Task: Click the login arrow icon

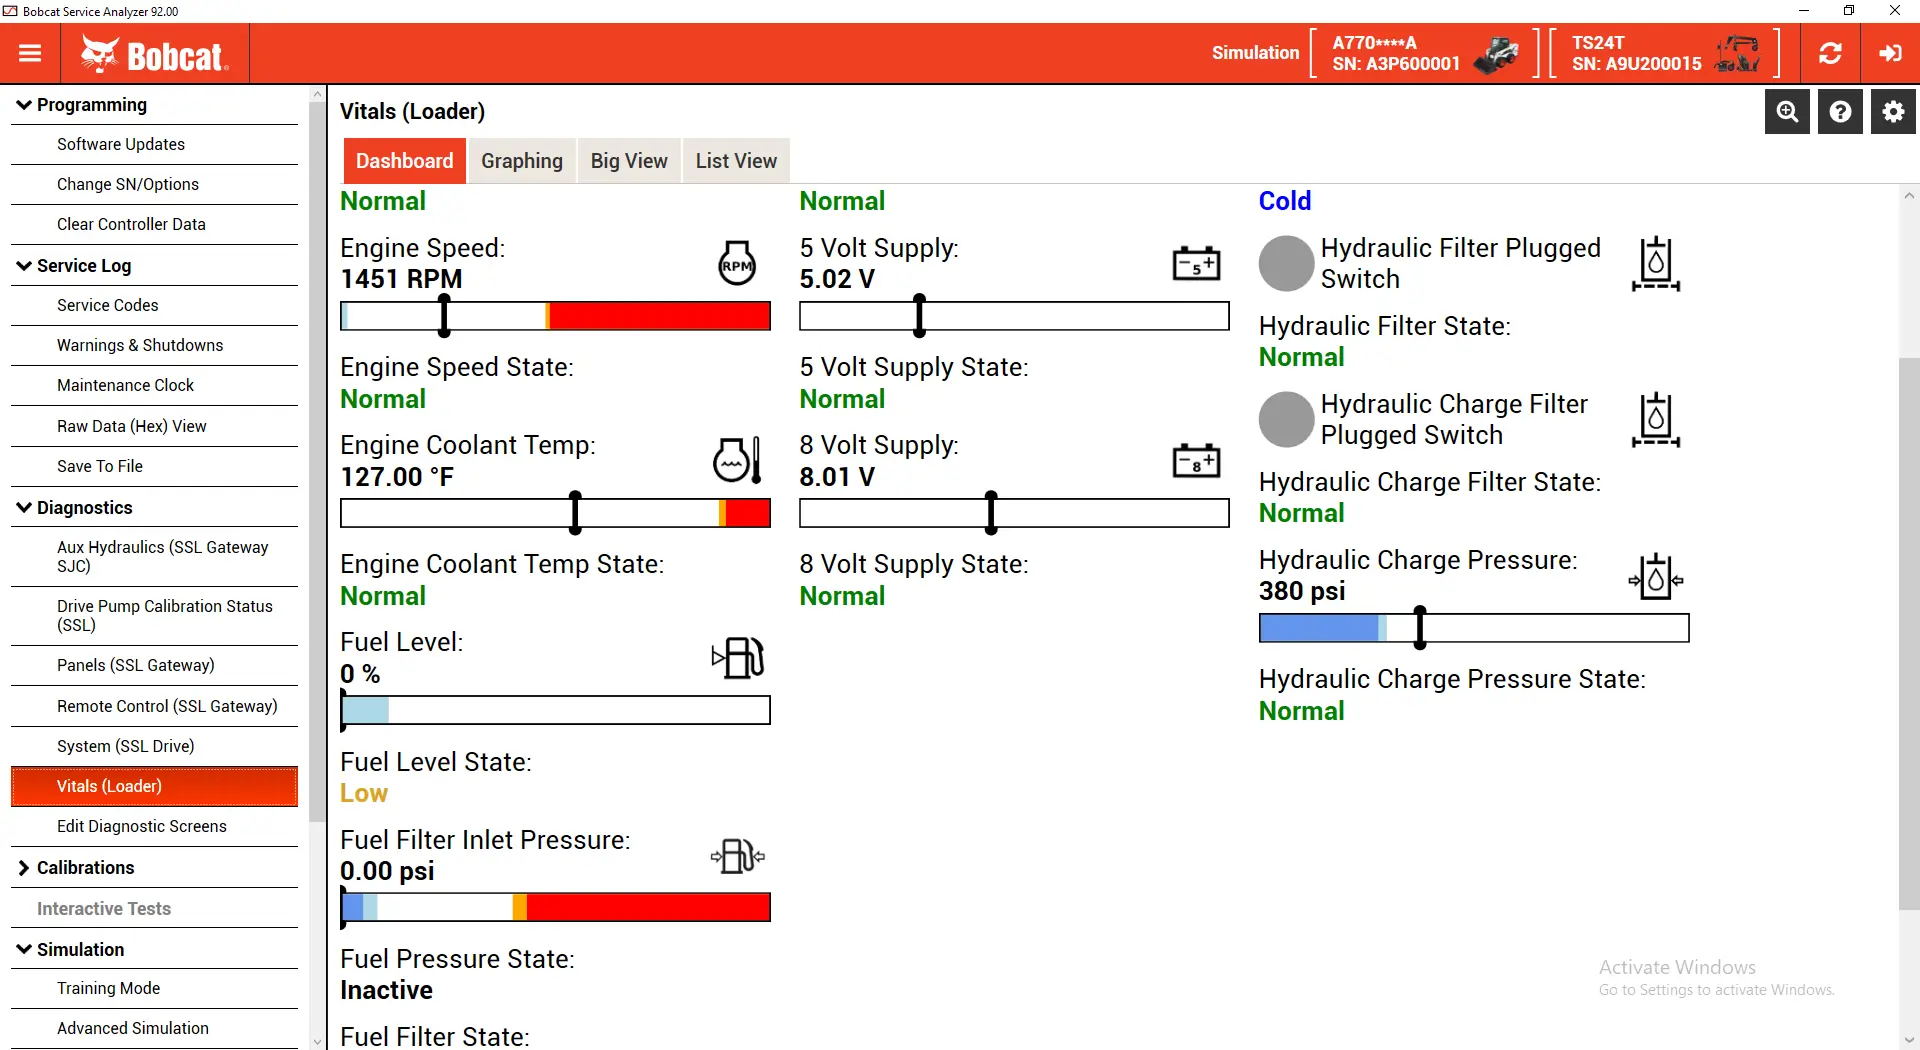Action: 1890,54
